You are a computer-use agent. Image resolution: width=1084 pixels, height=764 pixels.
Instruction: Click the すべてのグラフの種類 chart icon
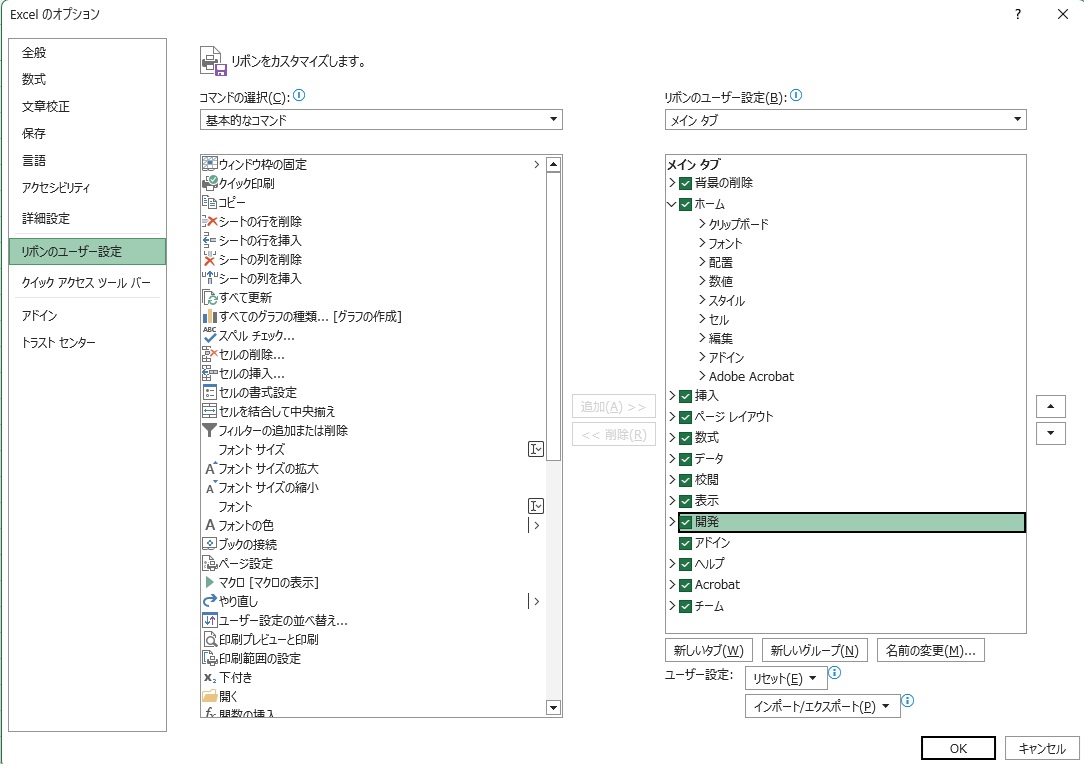209,316
